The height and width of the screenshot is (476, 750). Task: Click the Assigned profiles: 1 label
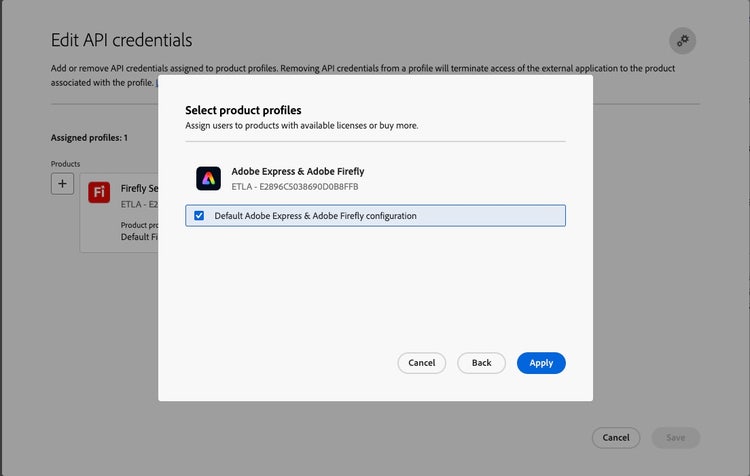tap(89, 137)
